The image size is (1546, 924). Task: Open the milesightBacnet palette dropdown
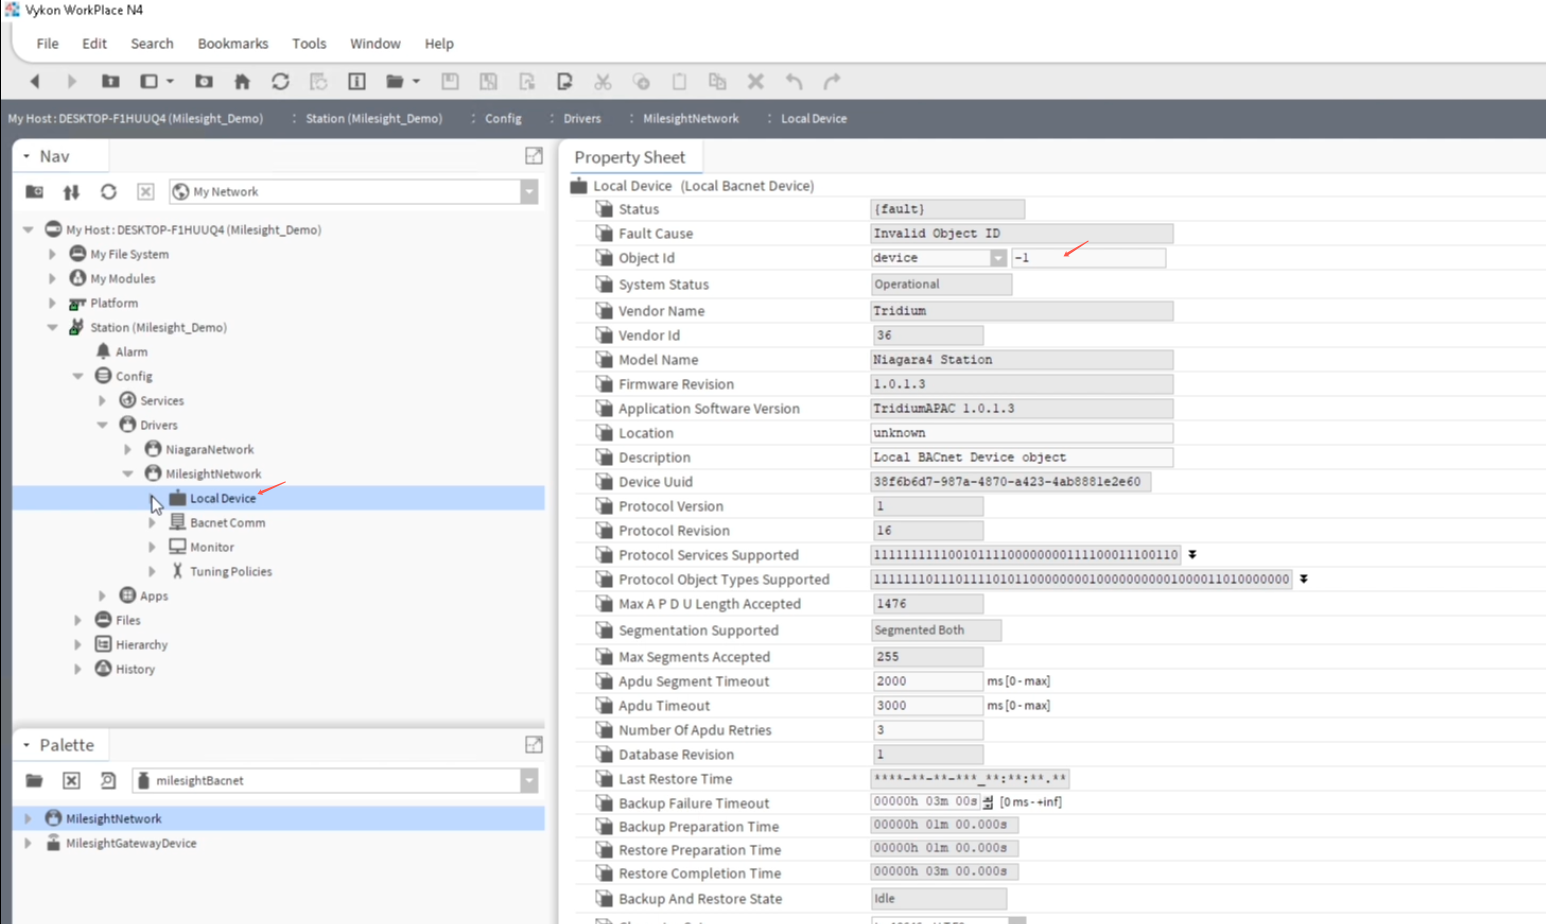coord(529,781)
